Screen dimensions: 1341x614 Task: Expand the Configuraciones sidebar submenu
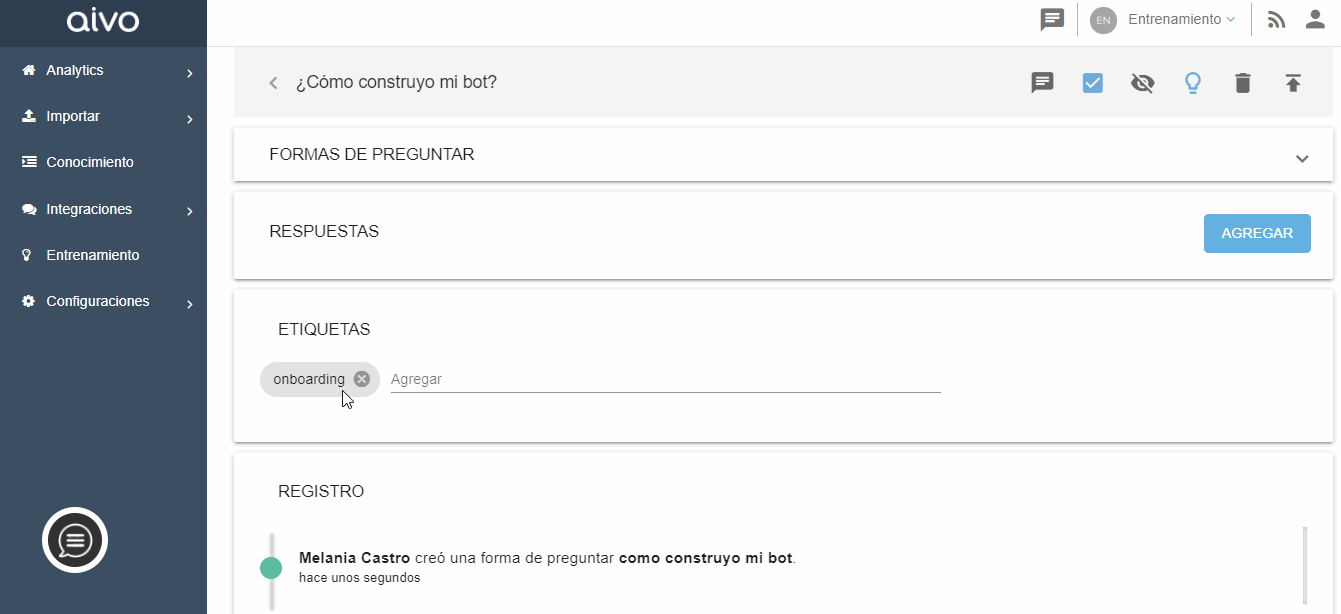click(189, 304)
